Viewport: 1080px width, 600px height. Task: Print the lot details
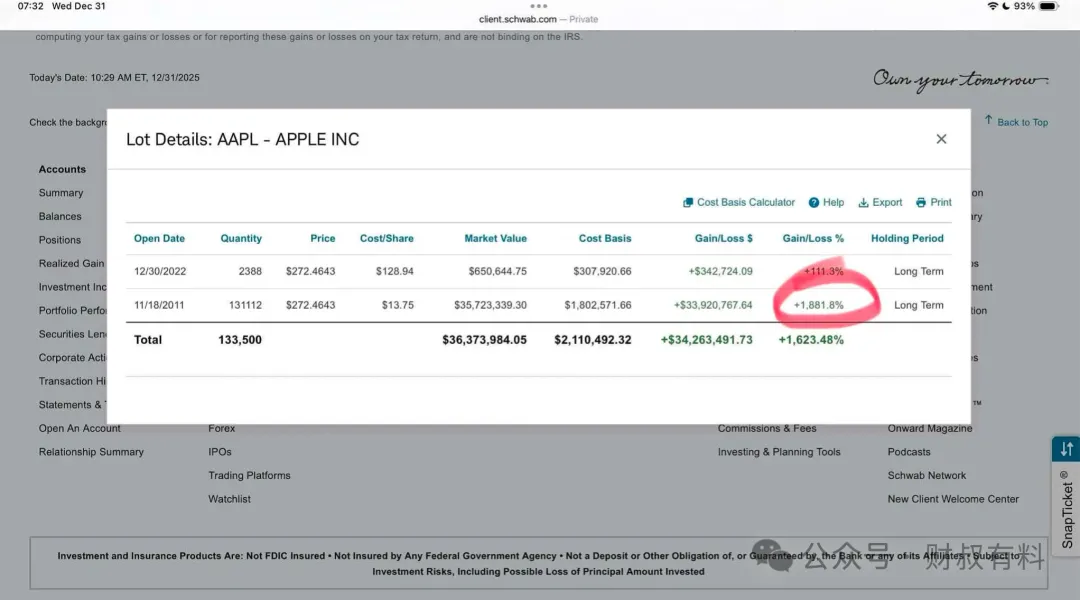[x=933, y=203]
